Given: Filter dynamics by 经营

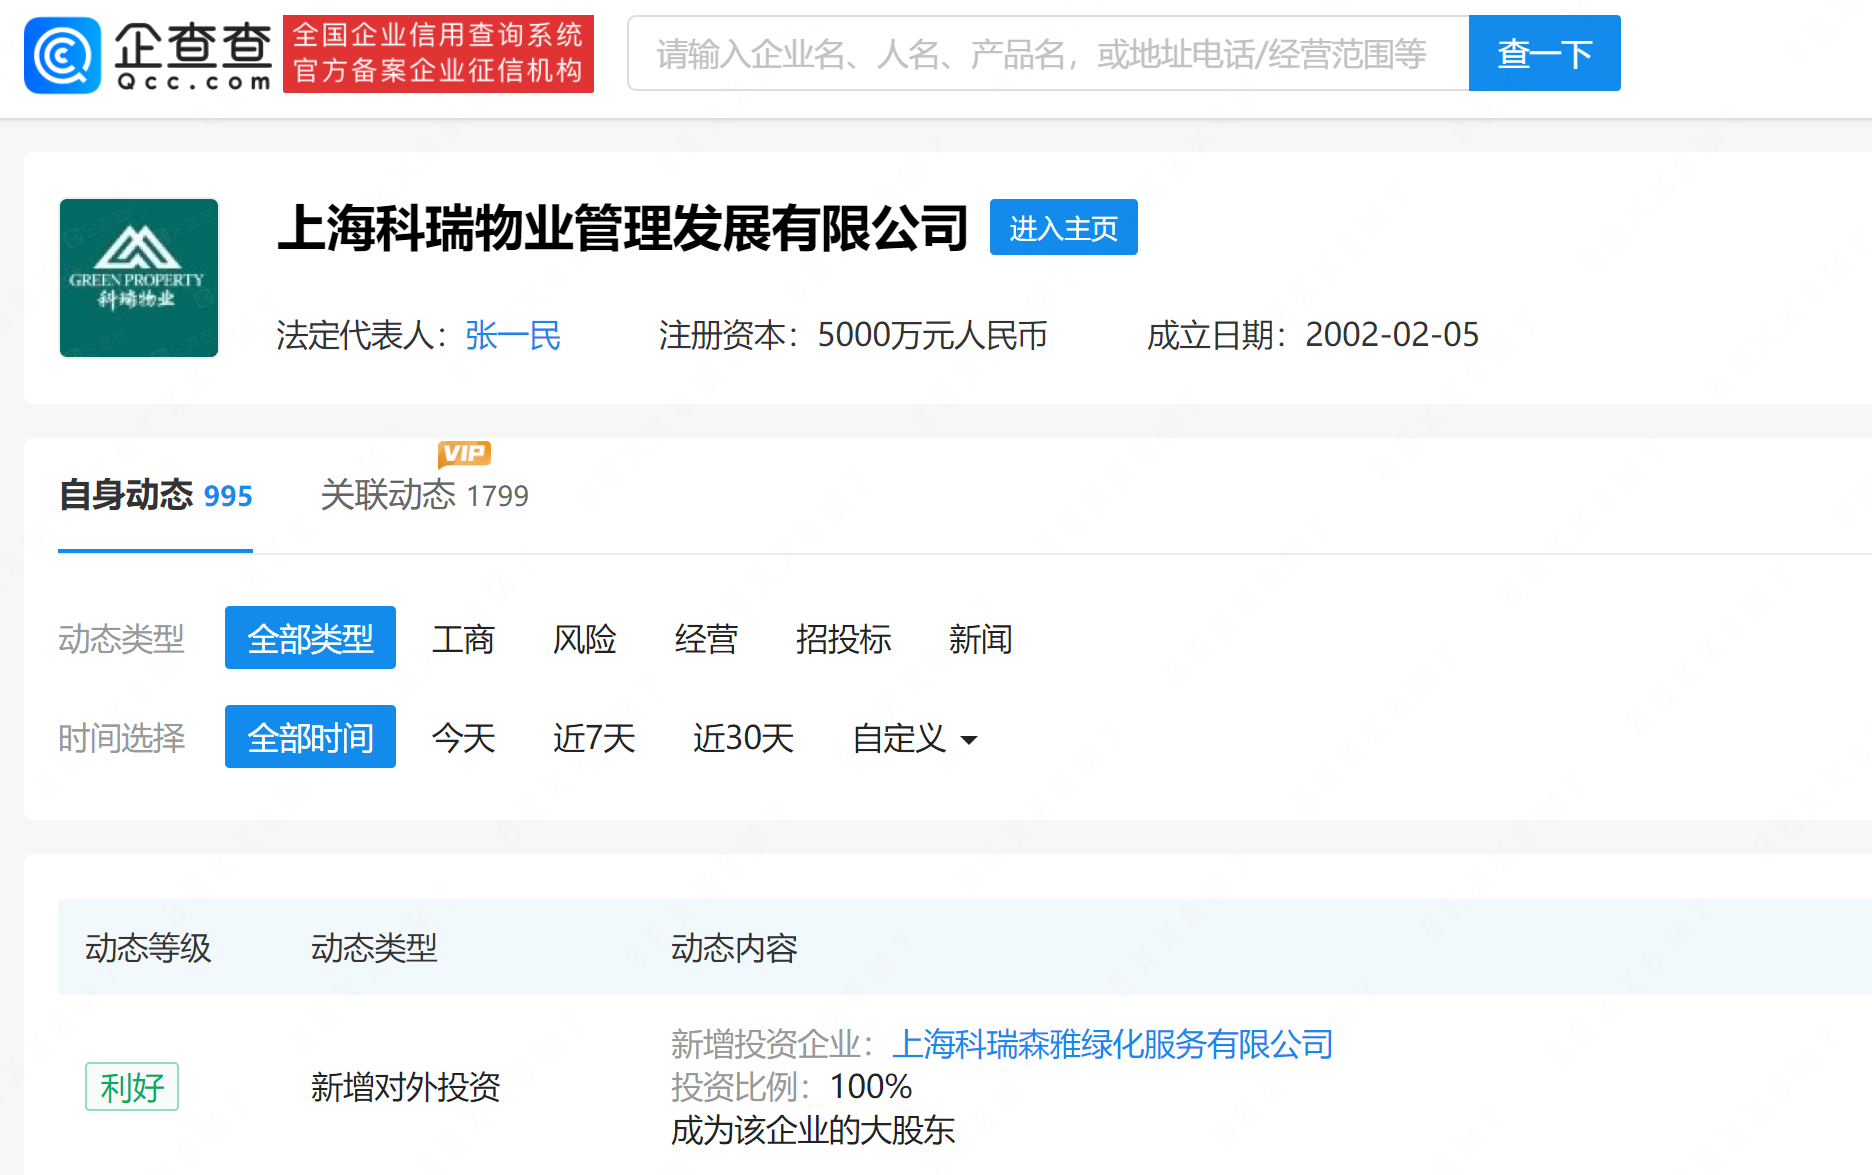Looking at the screenshot, I should pos(706,639).
